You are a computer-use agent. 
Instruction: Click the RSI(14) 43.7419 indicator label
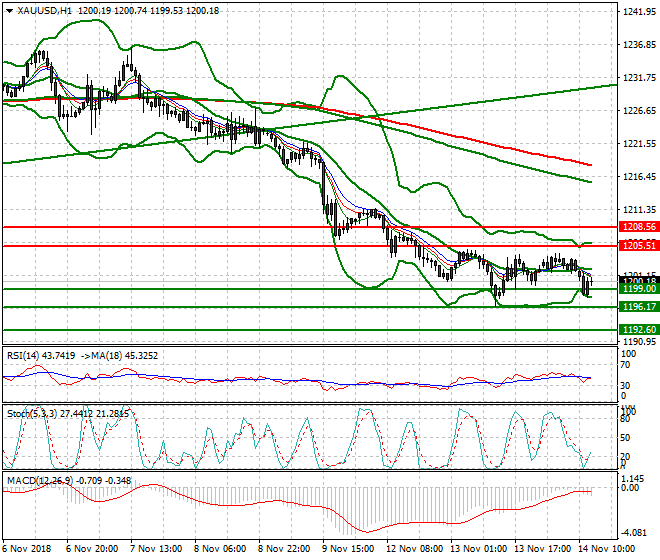(x=41, y=356)
